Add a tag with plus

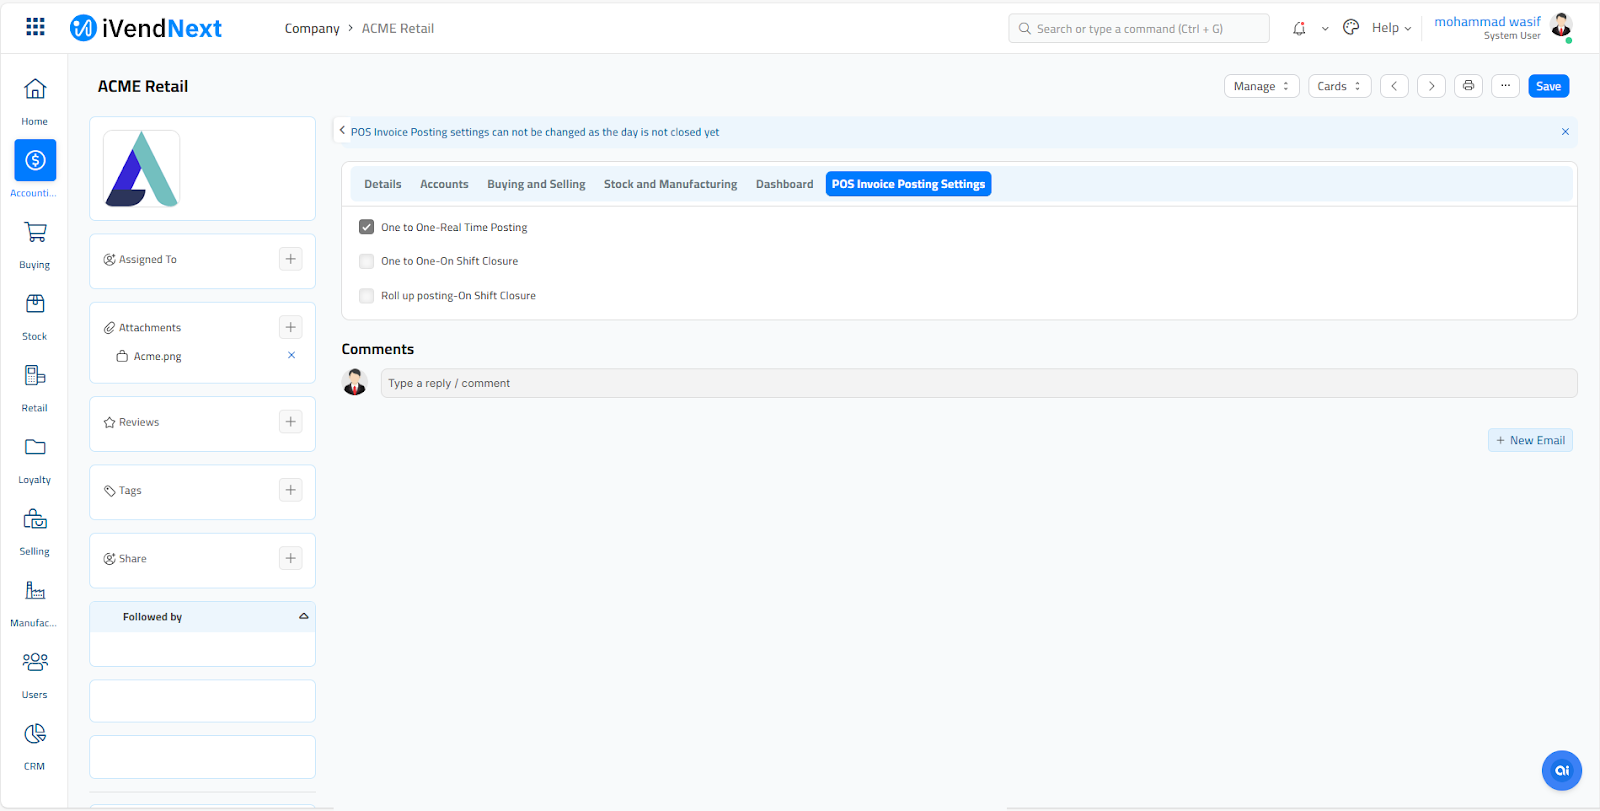(x=291, y=490)
